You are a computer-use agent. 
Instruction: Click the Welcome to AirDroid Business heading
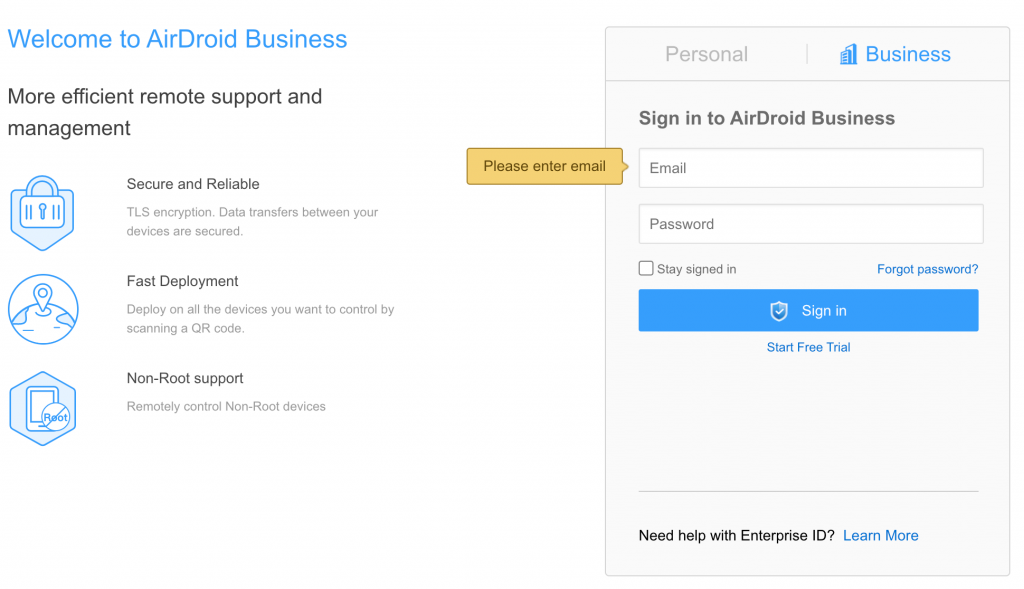click(x=177, y=39)
